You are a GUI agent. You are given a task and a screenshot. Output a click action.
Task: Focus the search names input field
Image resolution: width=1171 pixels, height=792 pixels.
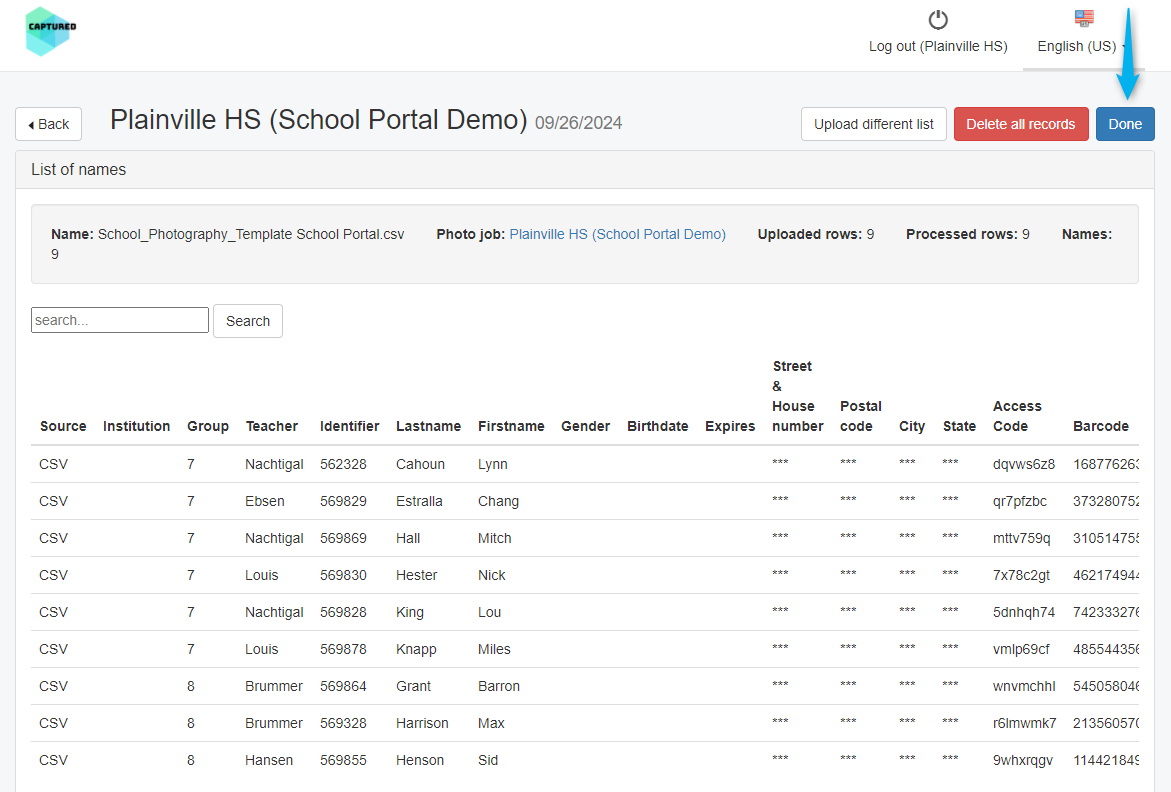(x=119, y=320)
